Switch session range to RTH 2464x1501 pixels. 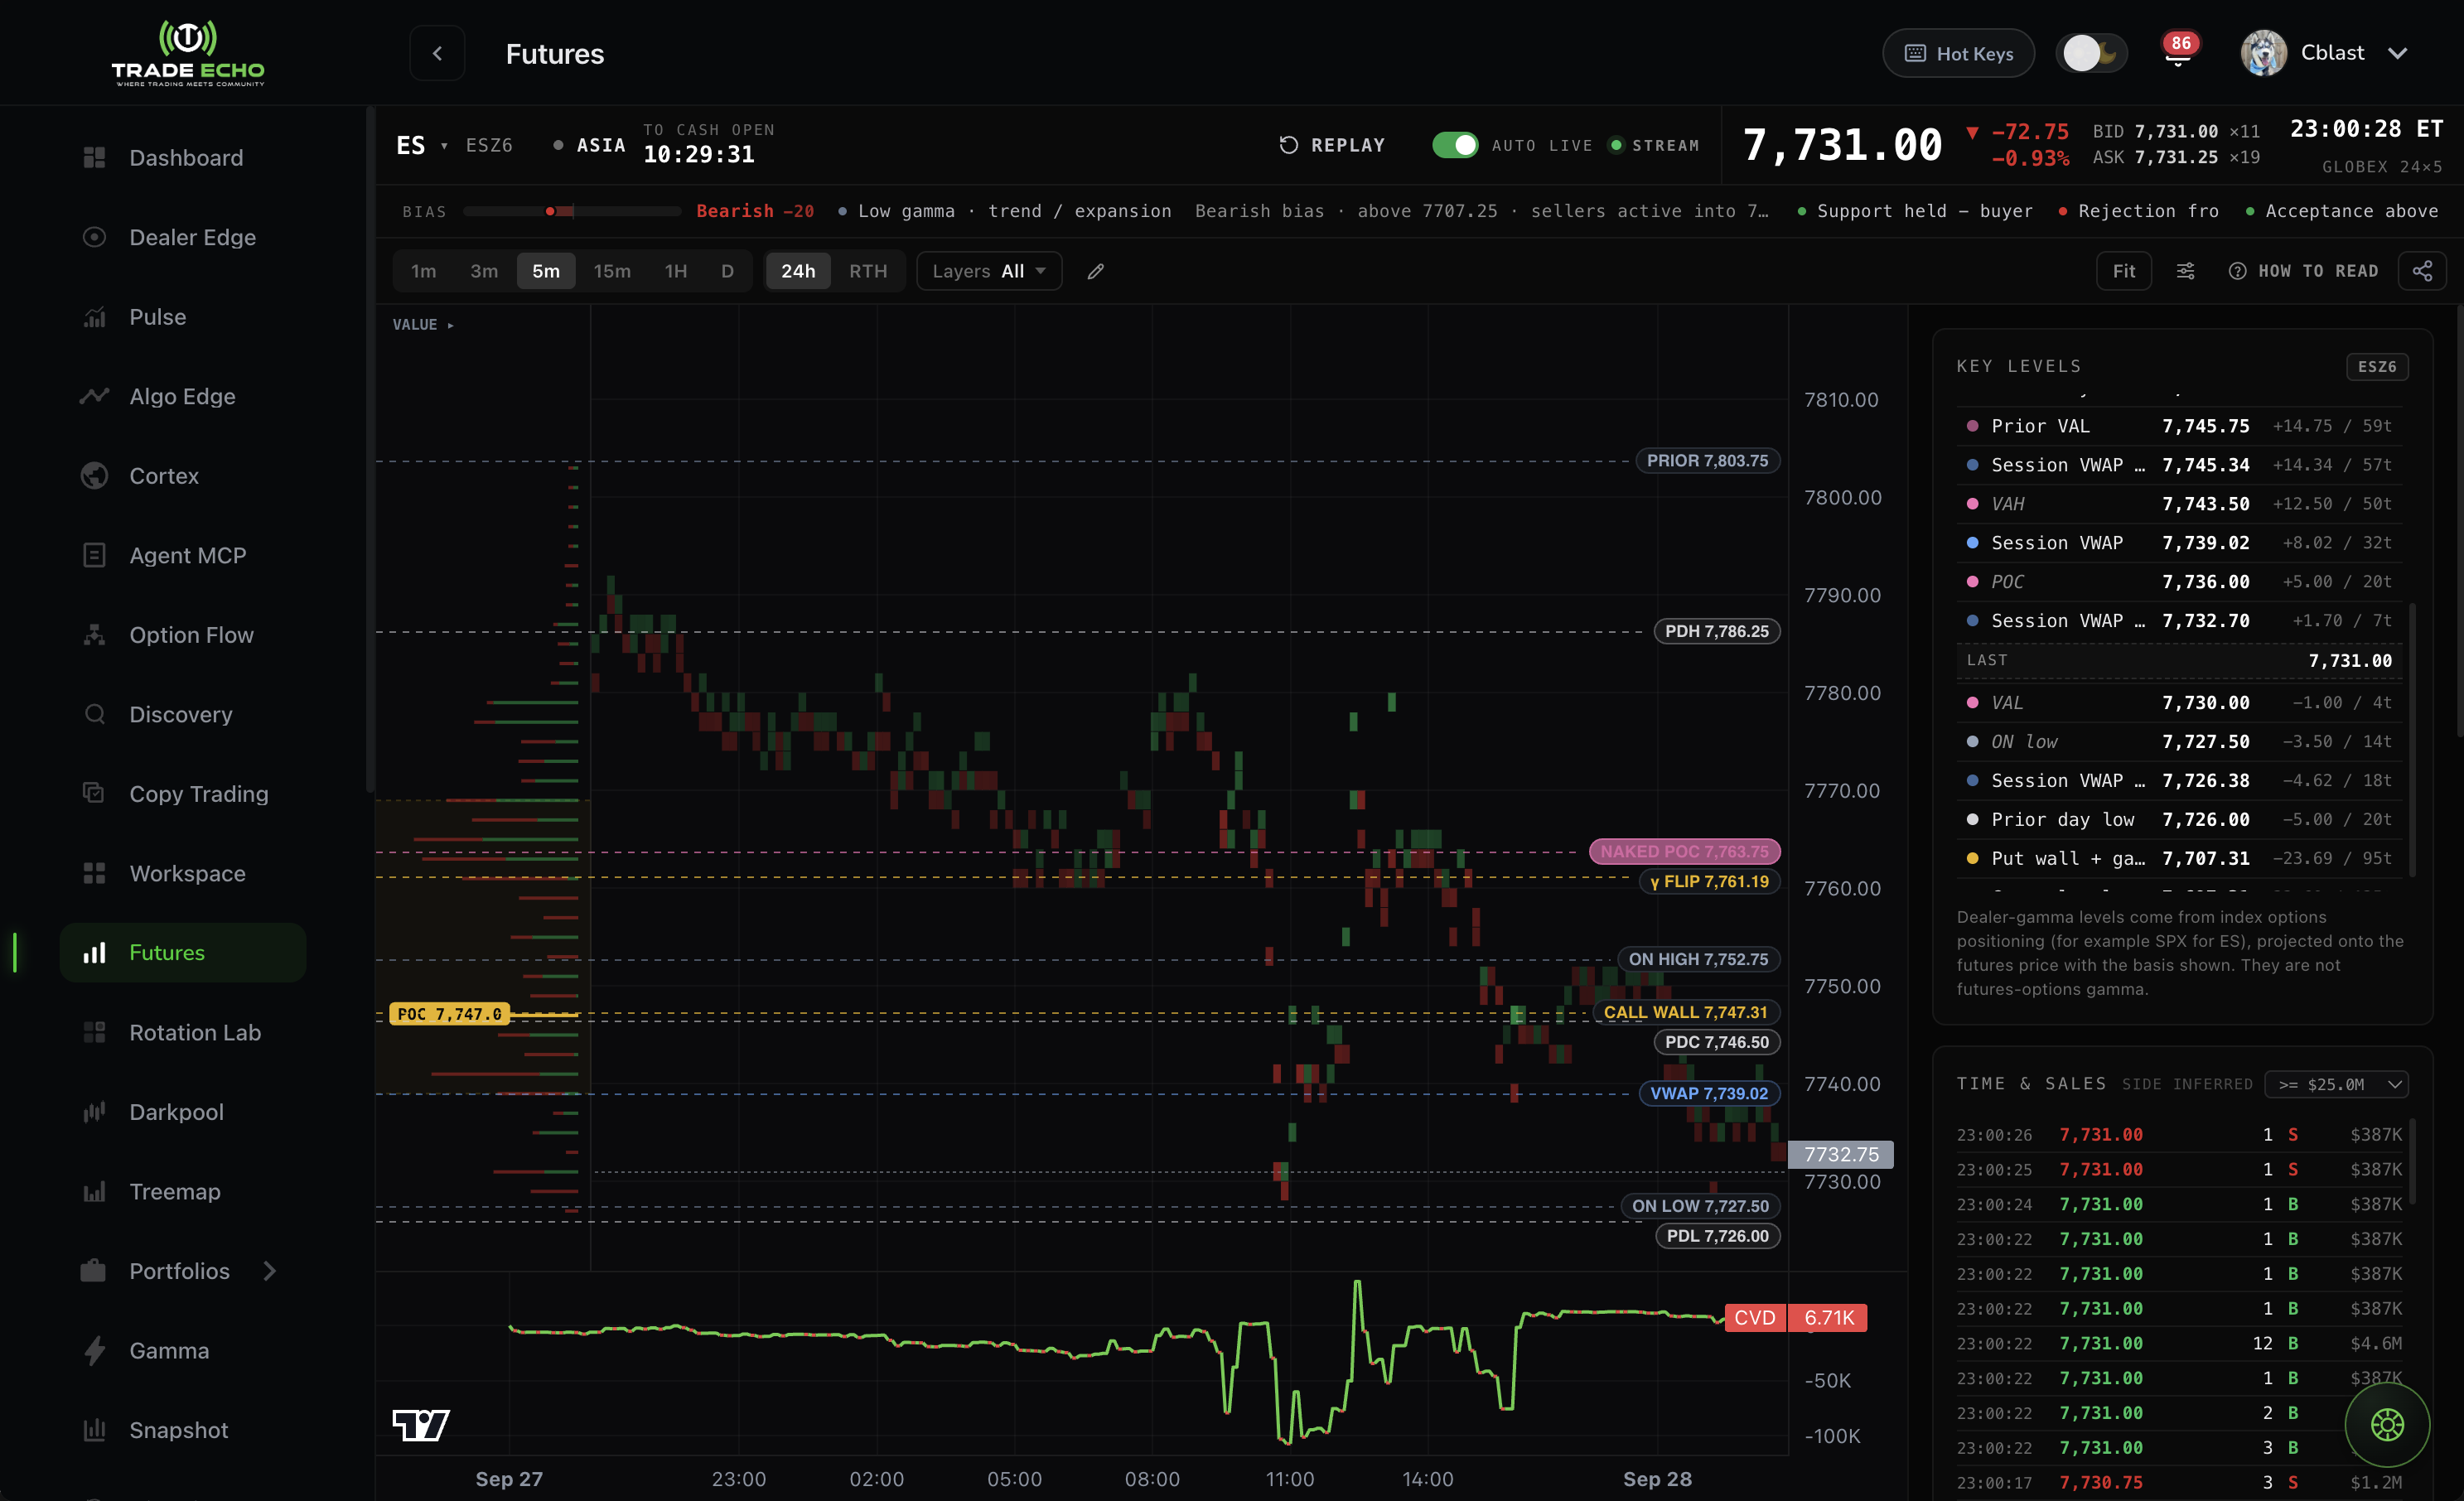(x=868, y=271)
